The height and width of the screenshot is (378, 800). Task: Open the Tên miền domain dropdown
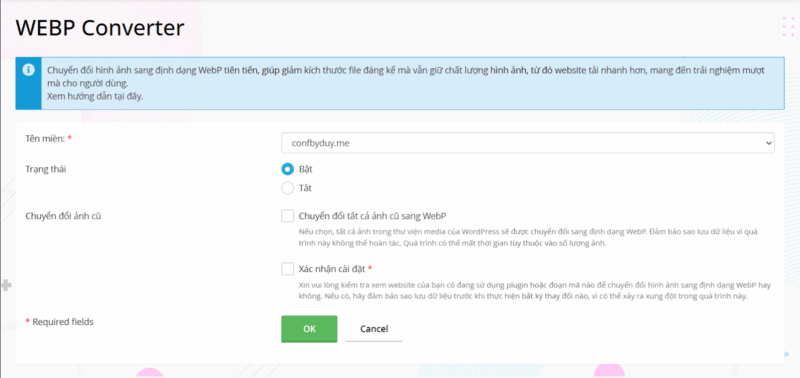528,143
